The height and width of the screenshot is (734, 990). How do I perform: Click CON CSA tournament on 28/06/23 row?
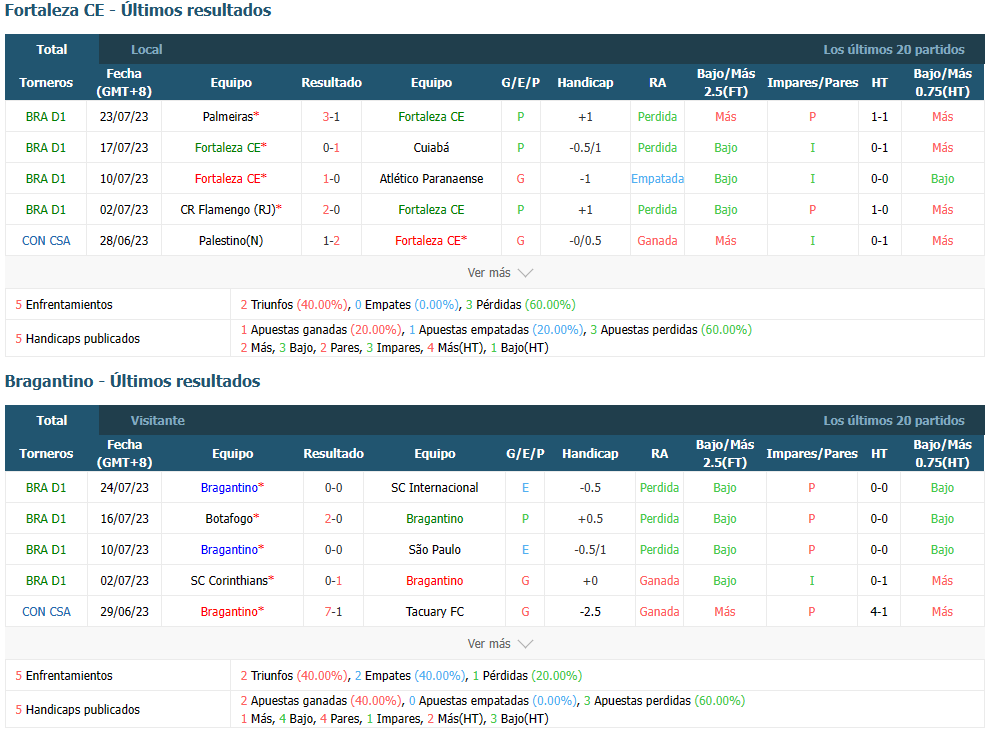coord(46,240)
